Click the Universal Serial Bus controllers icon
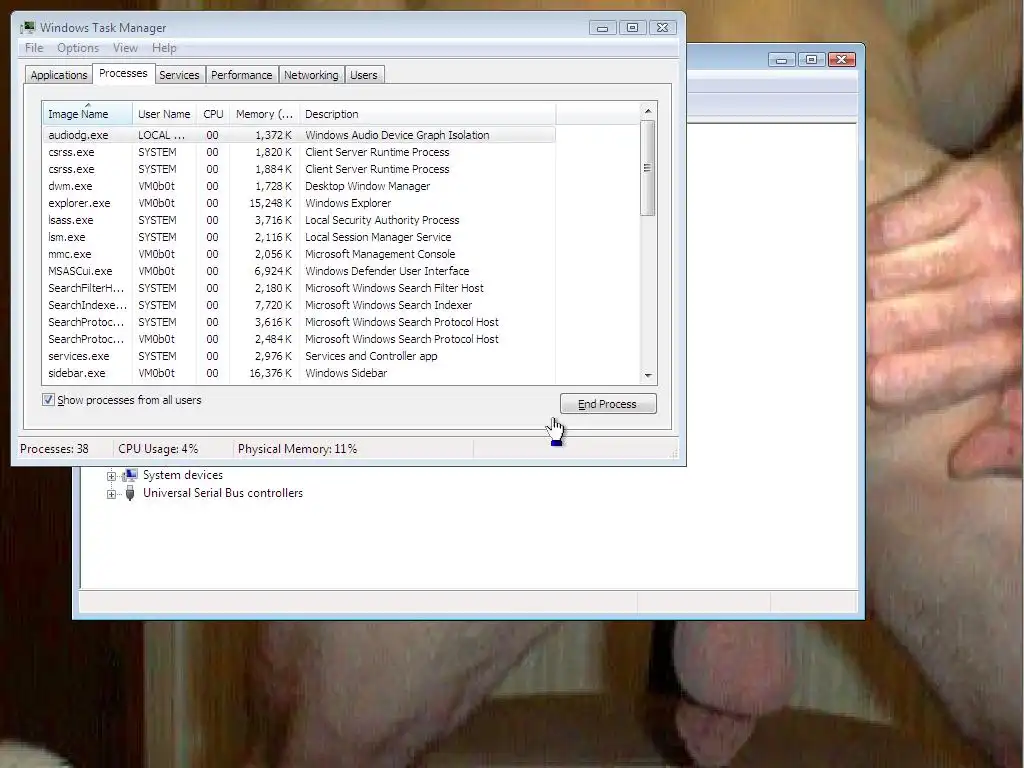Screen dimensions: 1024x768 point(130,493)
